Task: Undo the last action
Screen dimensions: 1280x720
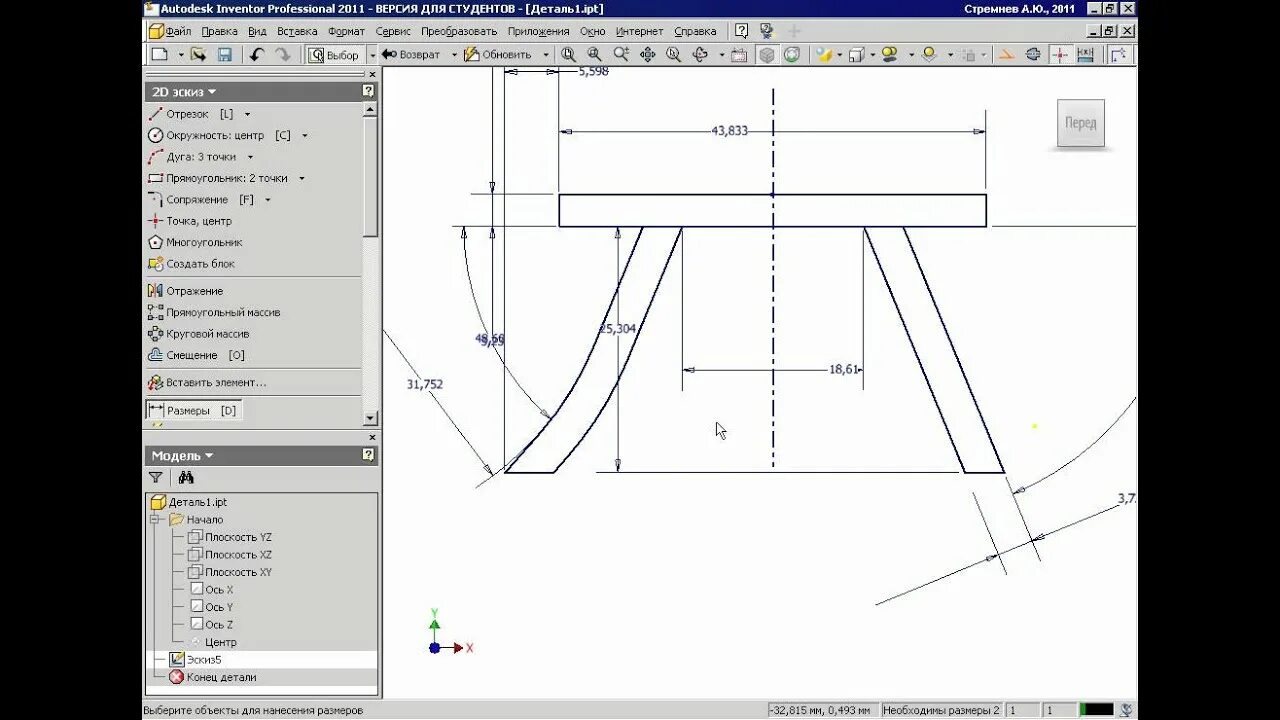Action: coord(257,54)
